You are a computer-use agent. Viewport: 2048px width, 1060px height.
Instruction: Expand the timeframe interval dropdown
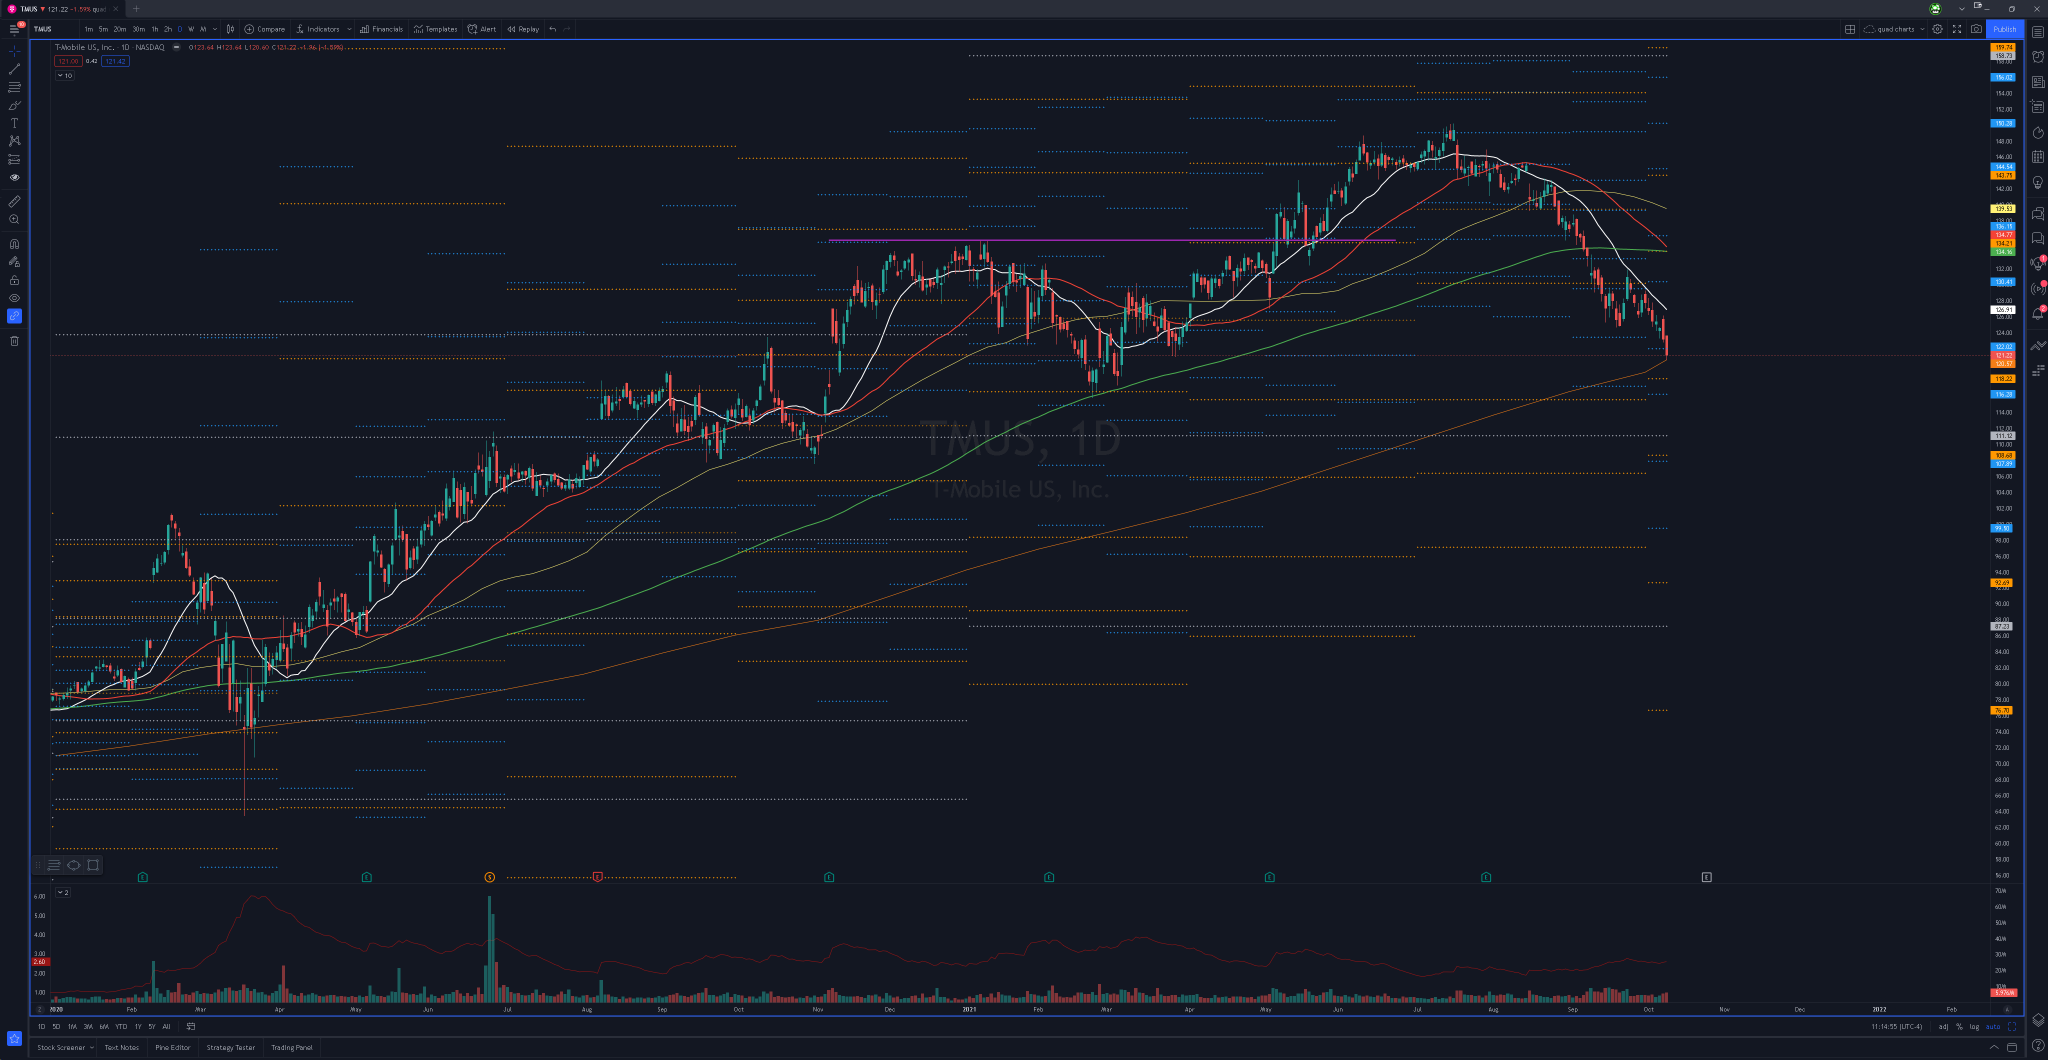pyautogui.click(x=215, y=29)
